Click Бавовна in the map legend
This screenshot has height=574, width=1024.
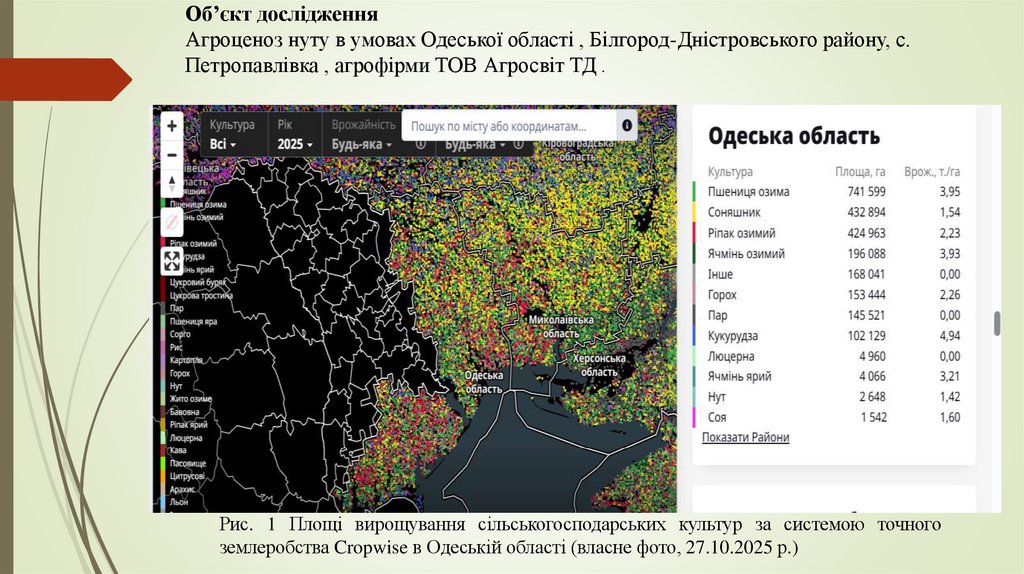tap(185, 412)
